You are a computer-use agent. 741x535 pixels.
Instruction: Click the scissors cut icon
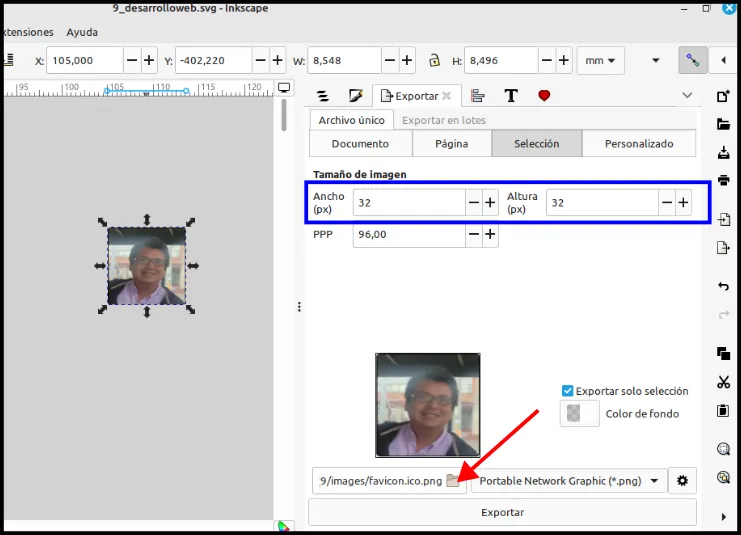pyautogui.click(x=723, y=382)
